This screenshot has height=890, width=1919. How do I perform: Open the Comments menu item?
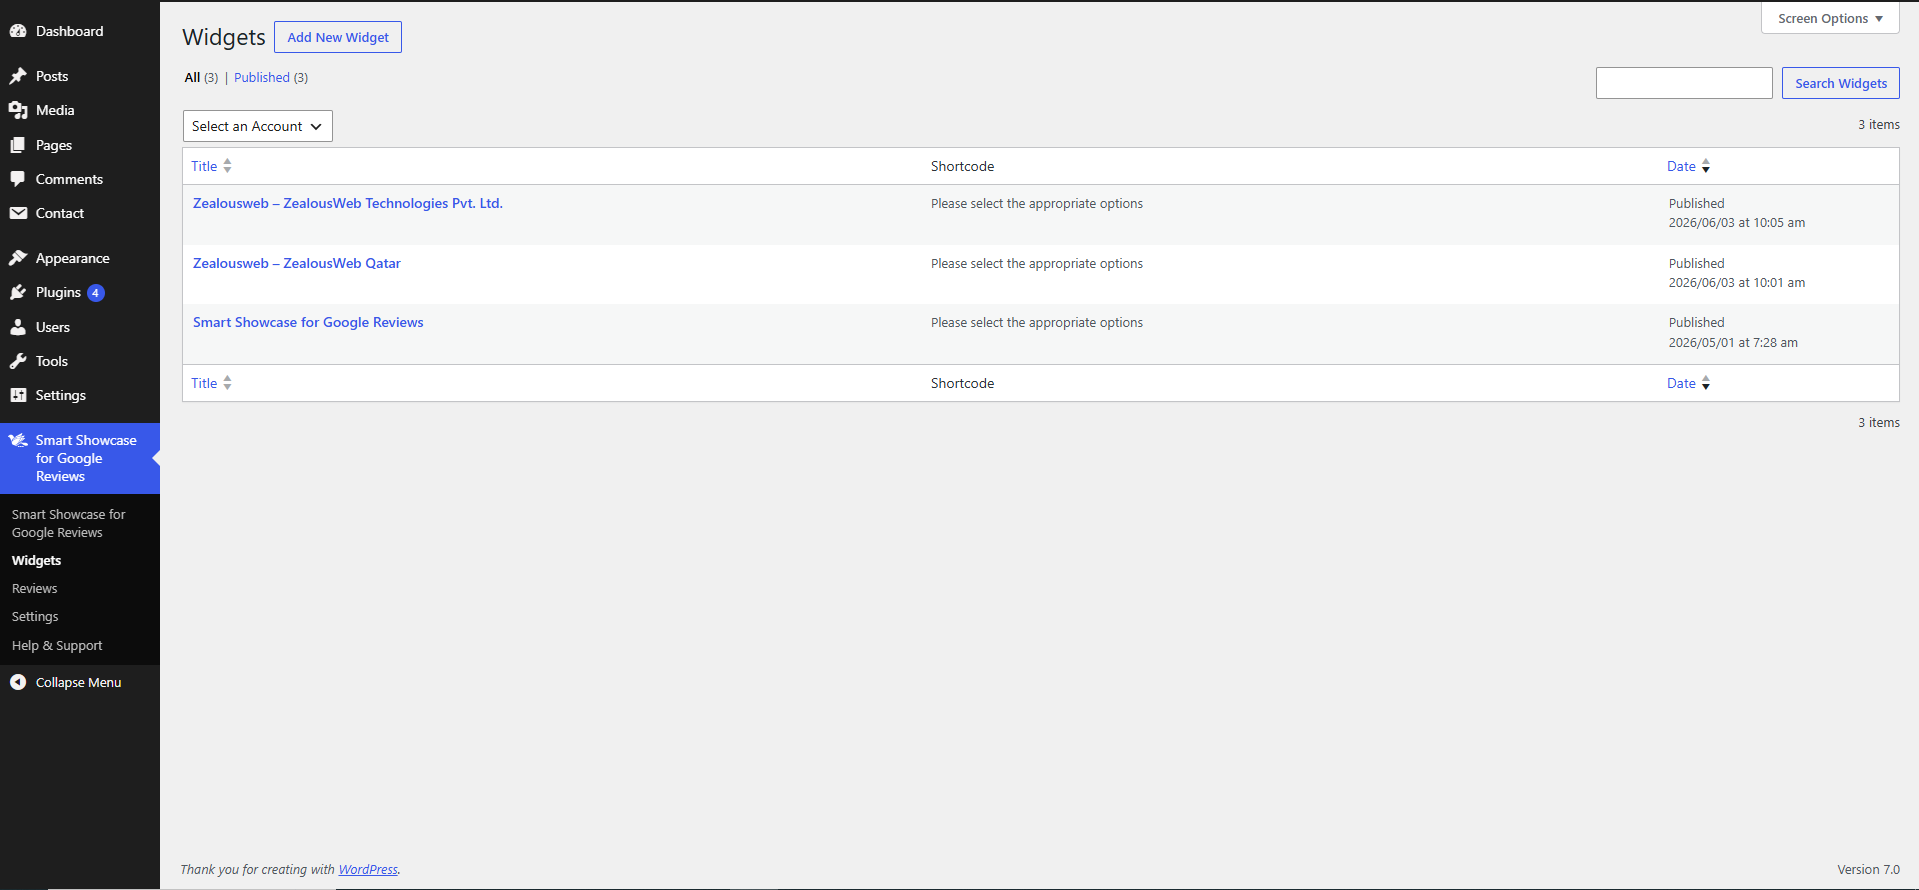point(80,179)
